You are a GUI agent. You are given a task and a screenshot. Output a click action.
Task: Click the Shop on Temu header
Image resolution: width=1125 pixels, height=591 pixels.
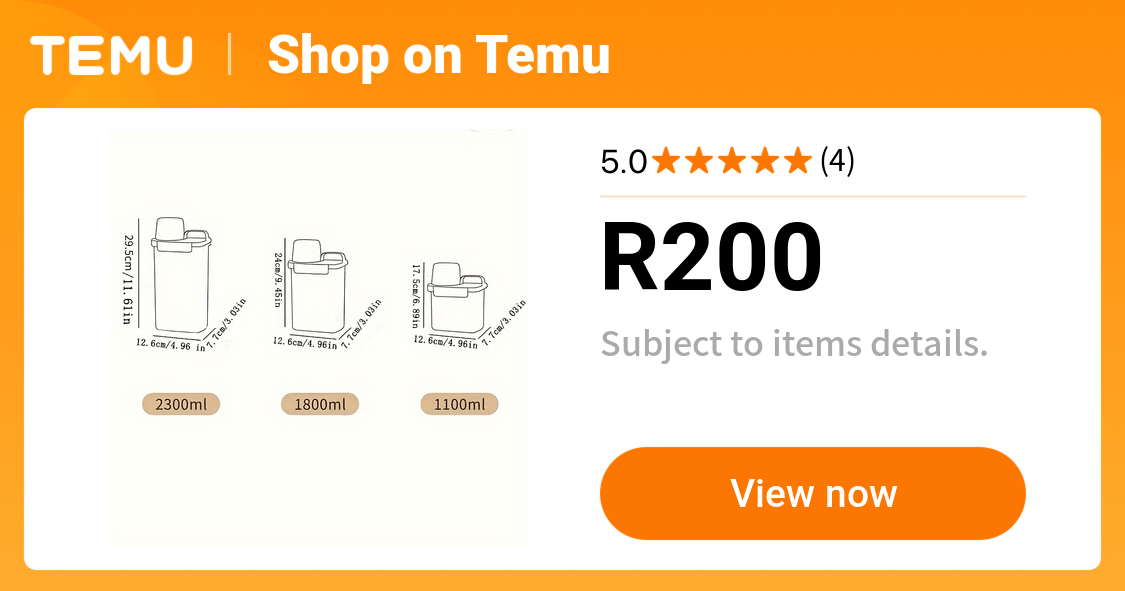point(439,55)
